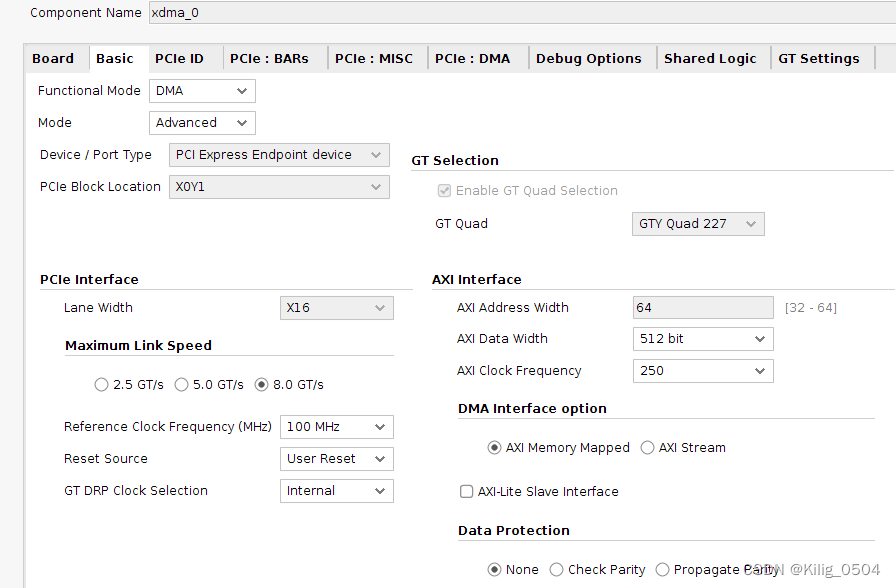Viewport: 896px width, 588px height.
Task: Select the Debug Options tab
Action: tap(590, 58)
